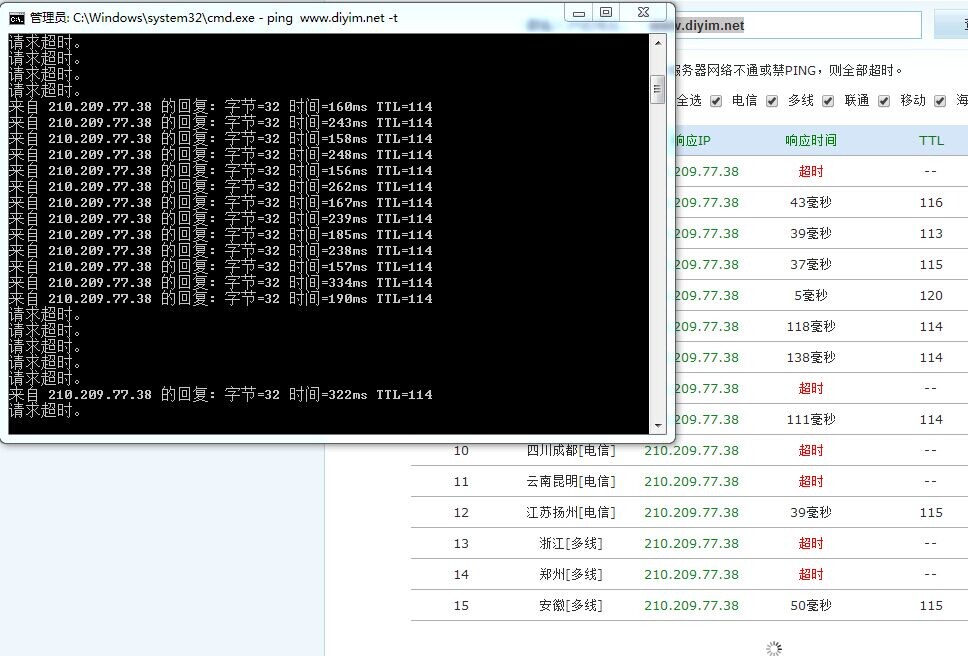968x656 pixels.
Task: Toggle the checkbox between 全选 and 电信
Action: (x=716, y=101)
